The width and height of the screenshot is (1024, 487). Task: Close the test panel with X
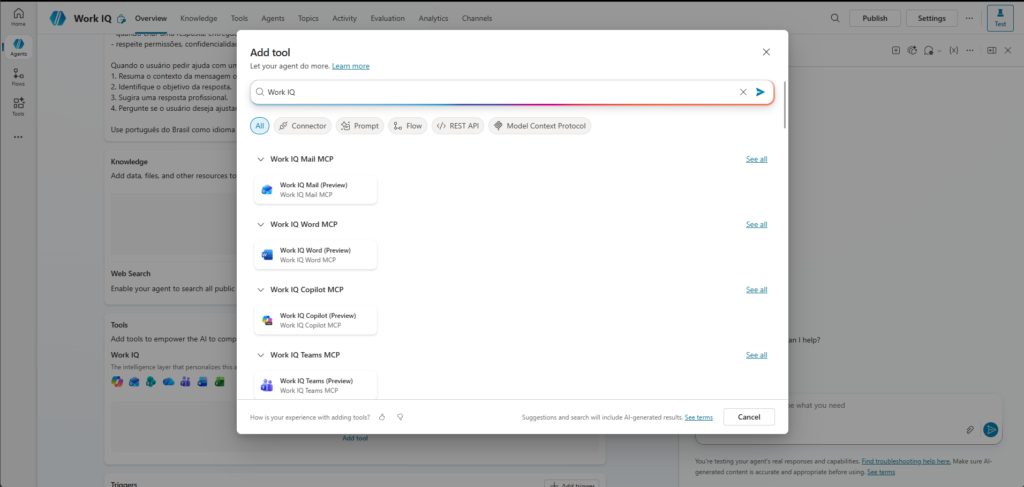pyautogui.click(x=1008, y=50)
